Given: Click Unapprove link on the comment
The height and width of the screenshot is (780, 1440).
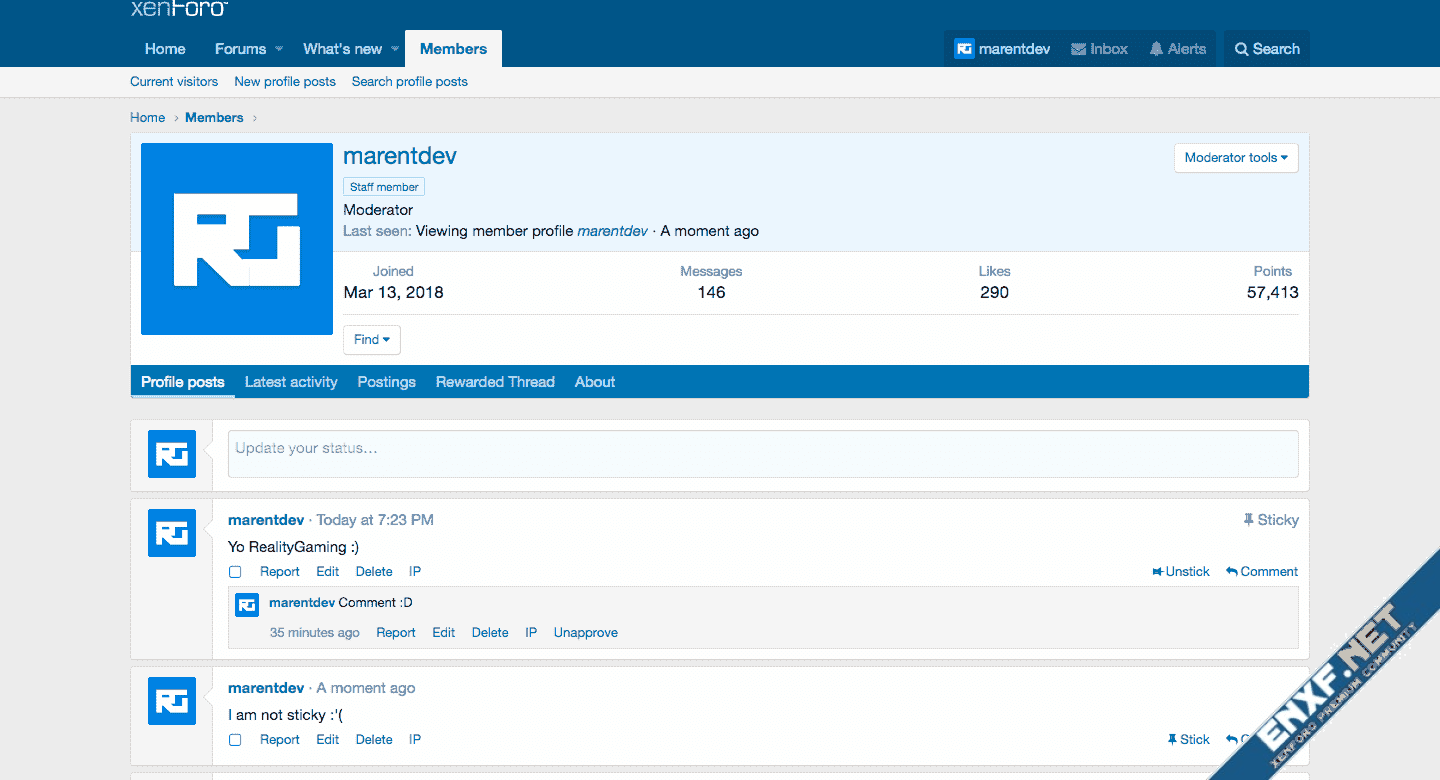Looking at the screenshot, I should (585, 633).
